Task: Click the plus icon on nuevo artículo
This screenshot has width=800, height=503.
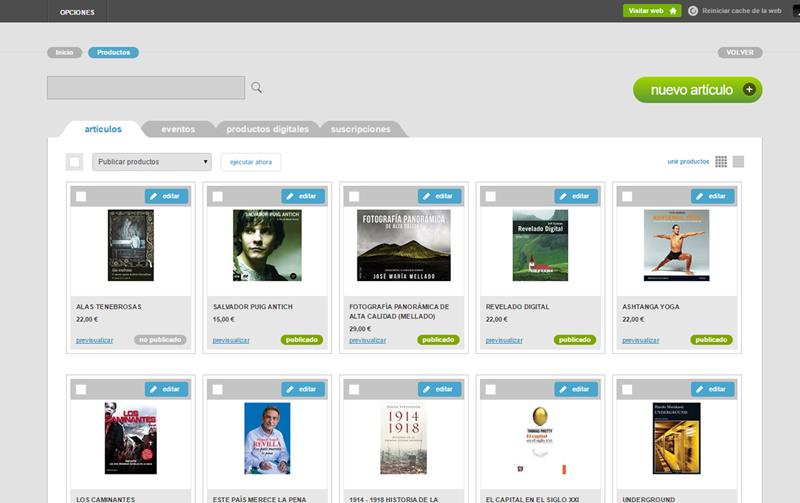Action: pyautogui.click(x=749, y=90)
